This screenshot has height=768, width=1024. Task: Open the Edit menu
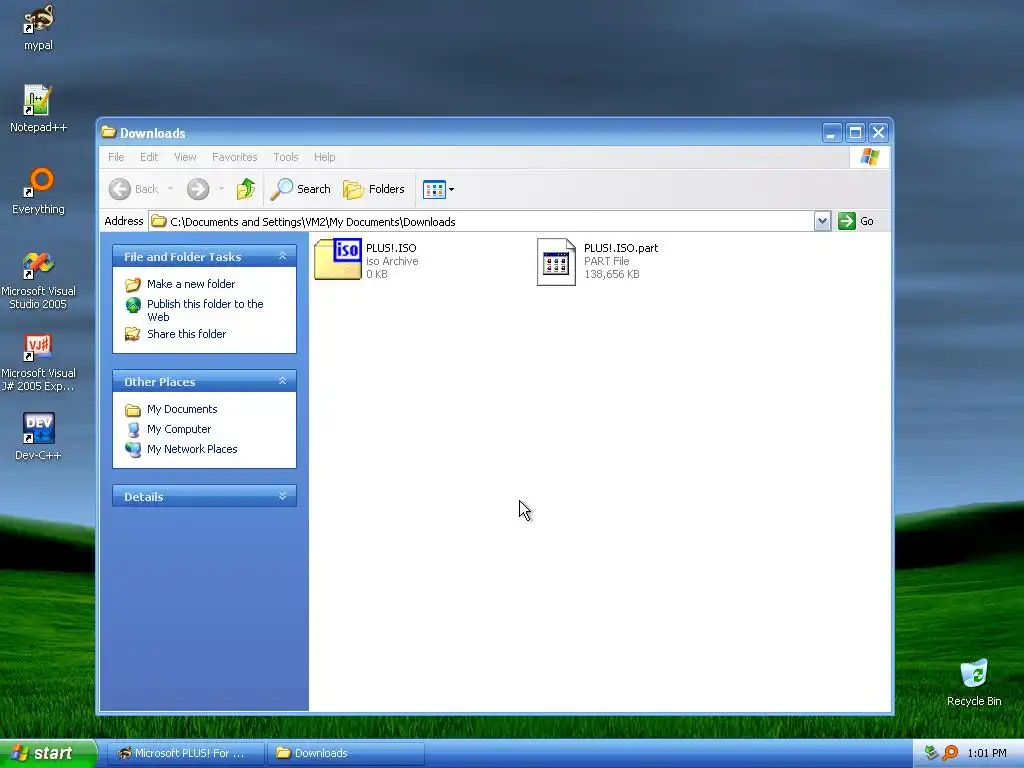(149, 157)
